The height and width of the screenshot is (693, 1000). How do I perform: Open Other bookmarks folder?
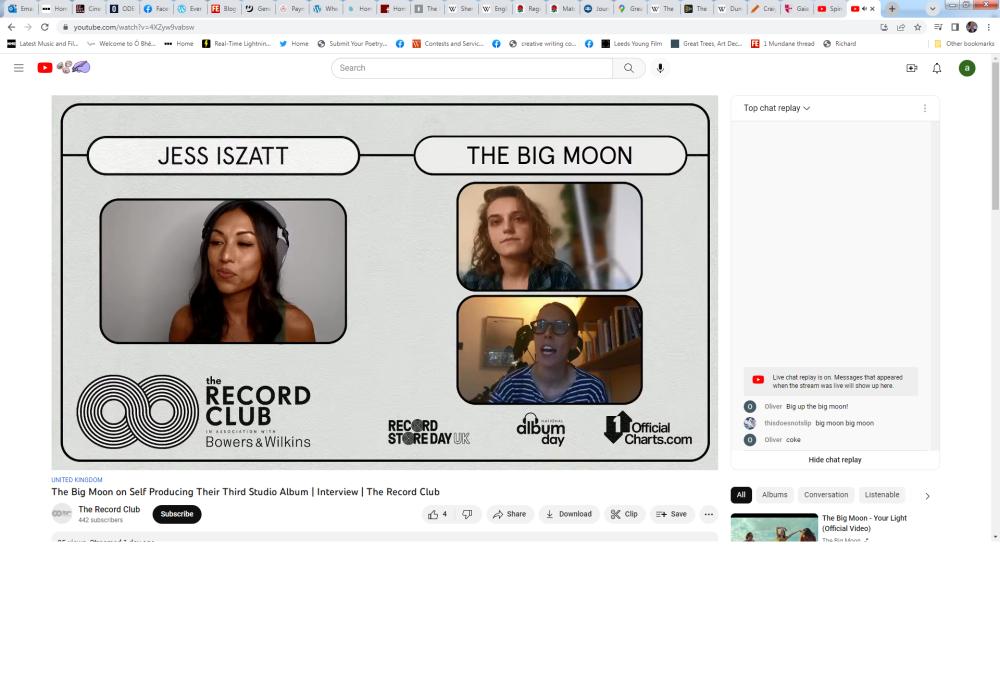[x=964, y=43]
